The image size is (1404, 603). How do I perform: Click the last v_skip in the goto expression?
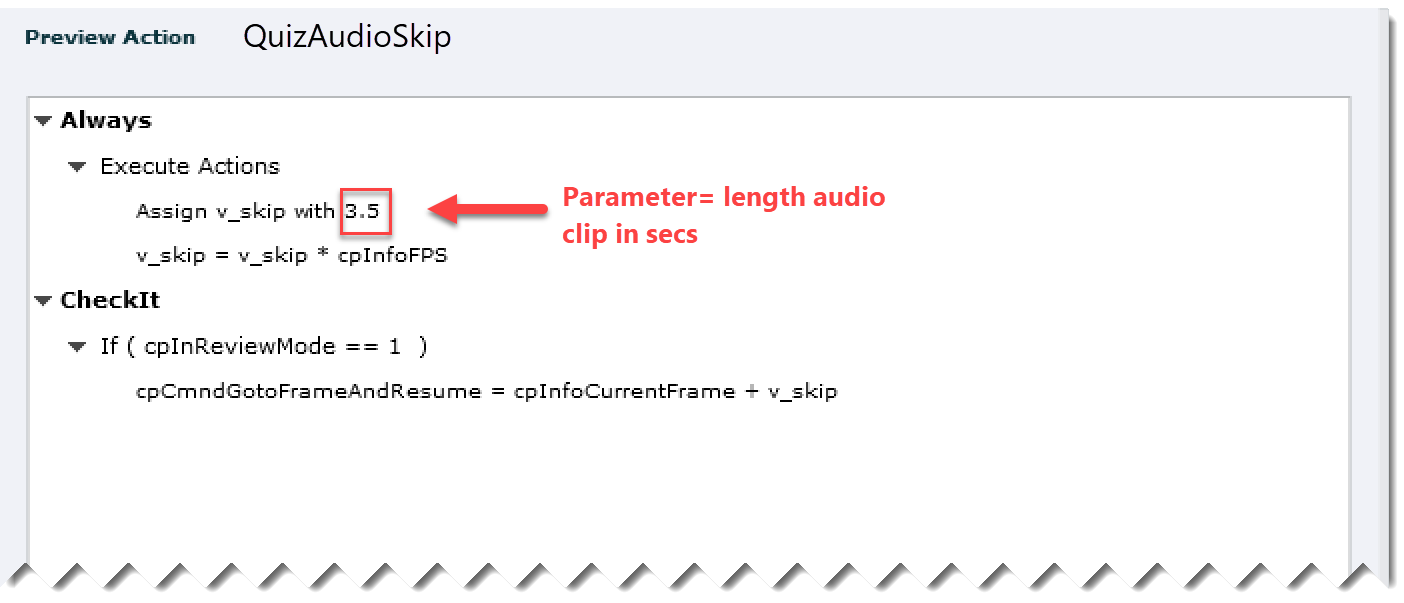802,392
